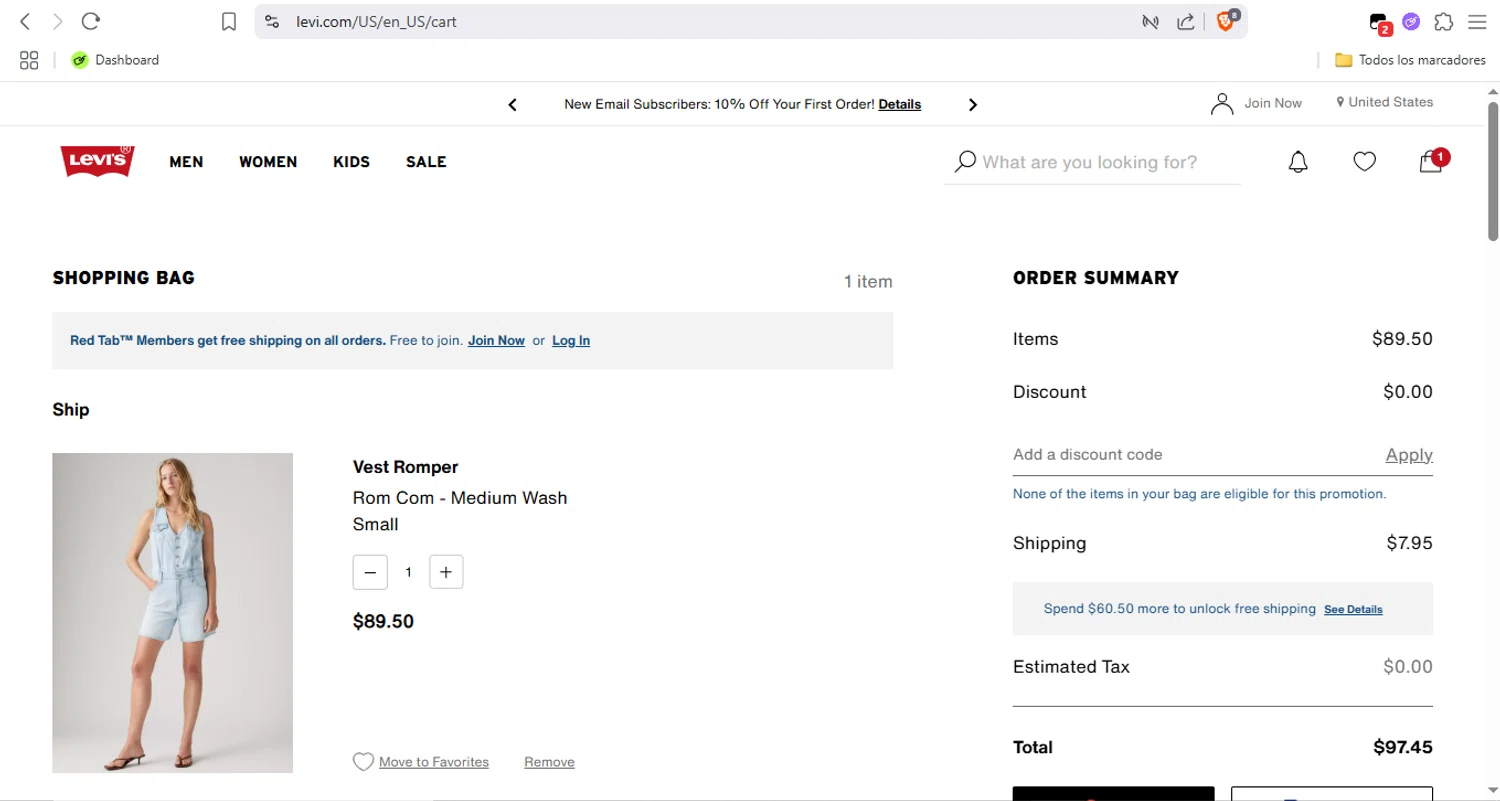
Task: Change the United States location
Action: (1384, 102)
